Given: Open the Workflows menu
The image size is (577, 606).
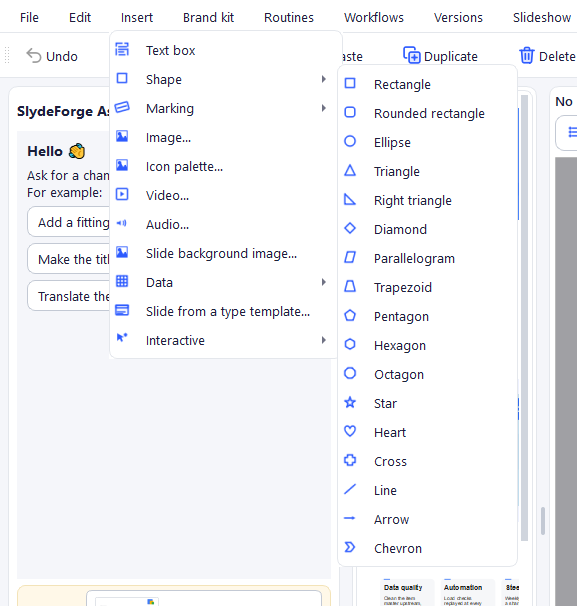Looking at the screenshot, I should [374, 17].
